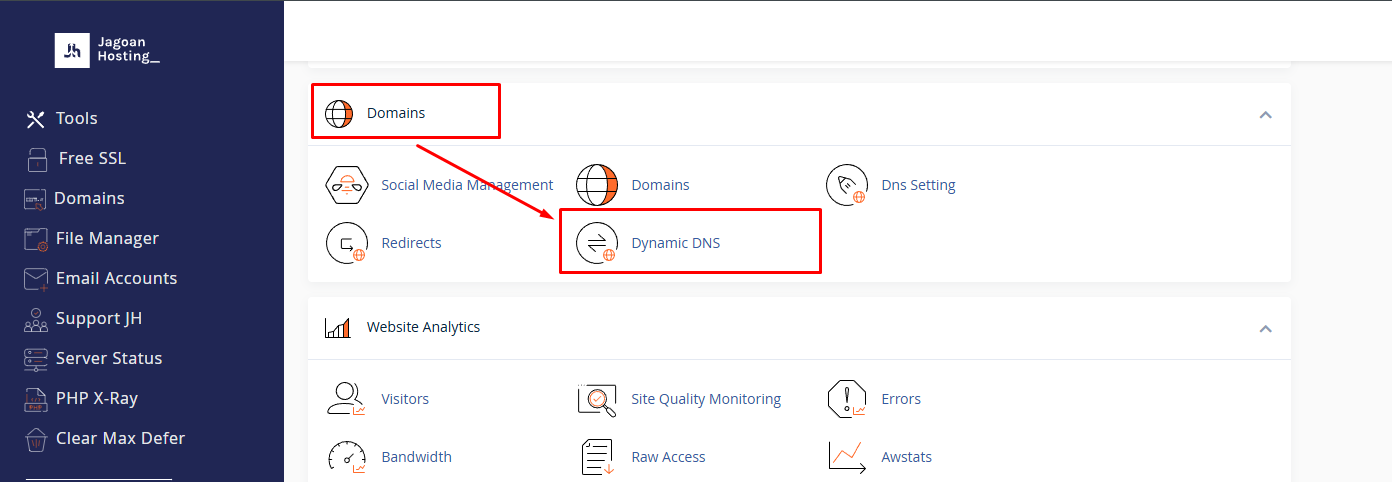
Task: Click the Raw Access document icon
Action: coord(597,457)
